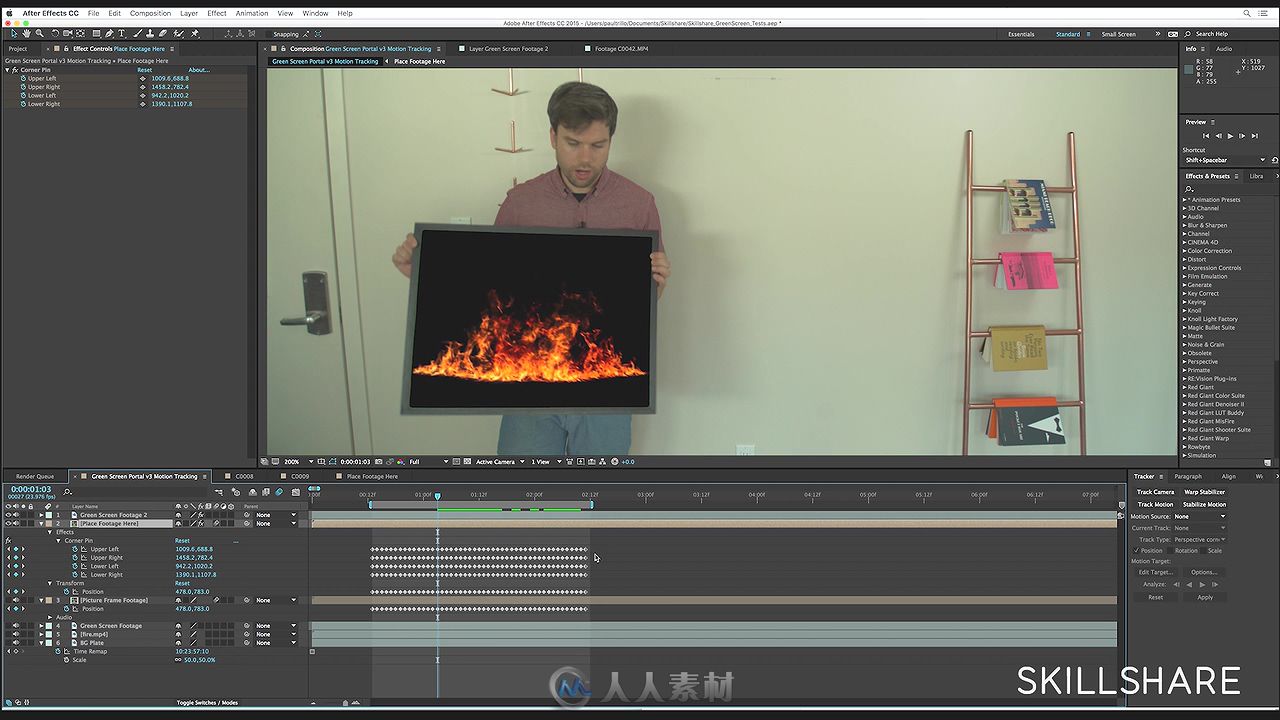Image resolution: width=1280 pixels, height=720 pixels.
Task: Click the Warp Stabilizer button
Action: (x=1204, y=492)
